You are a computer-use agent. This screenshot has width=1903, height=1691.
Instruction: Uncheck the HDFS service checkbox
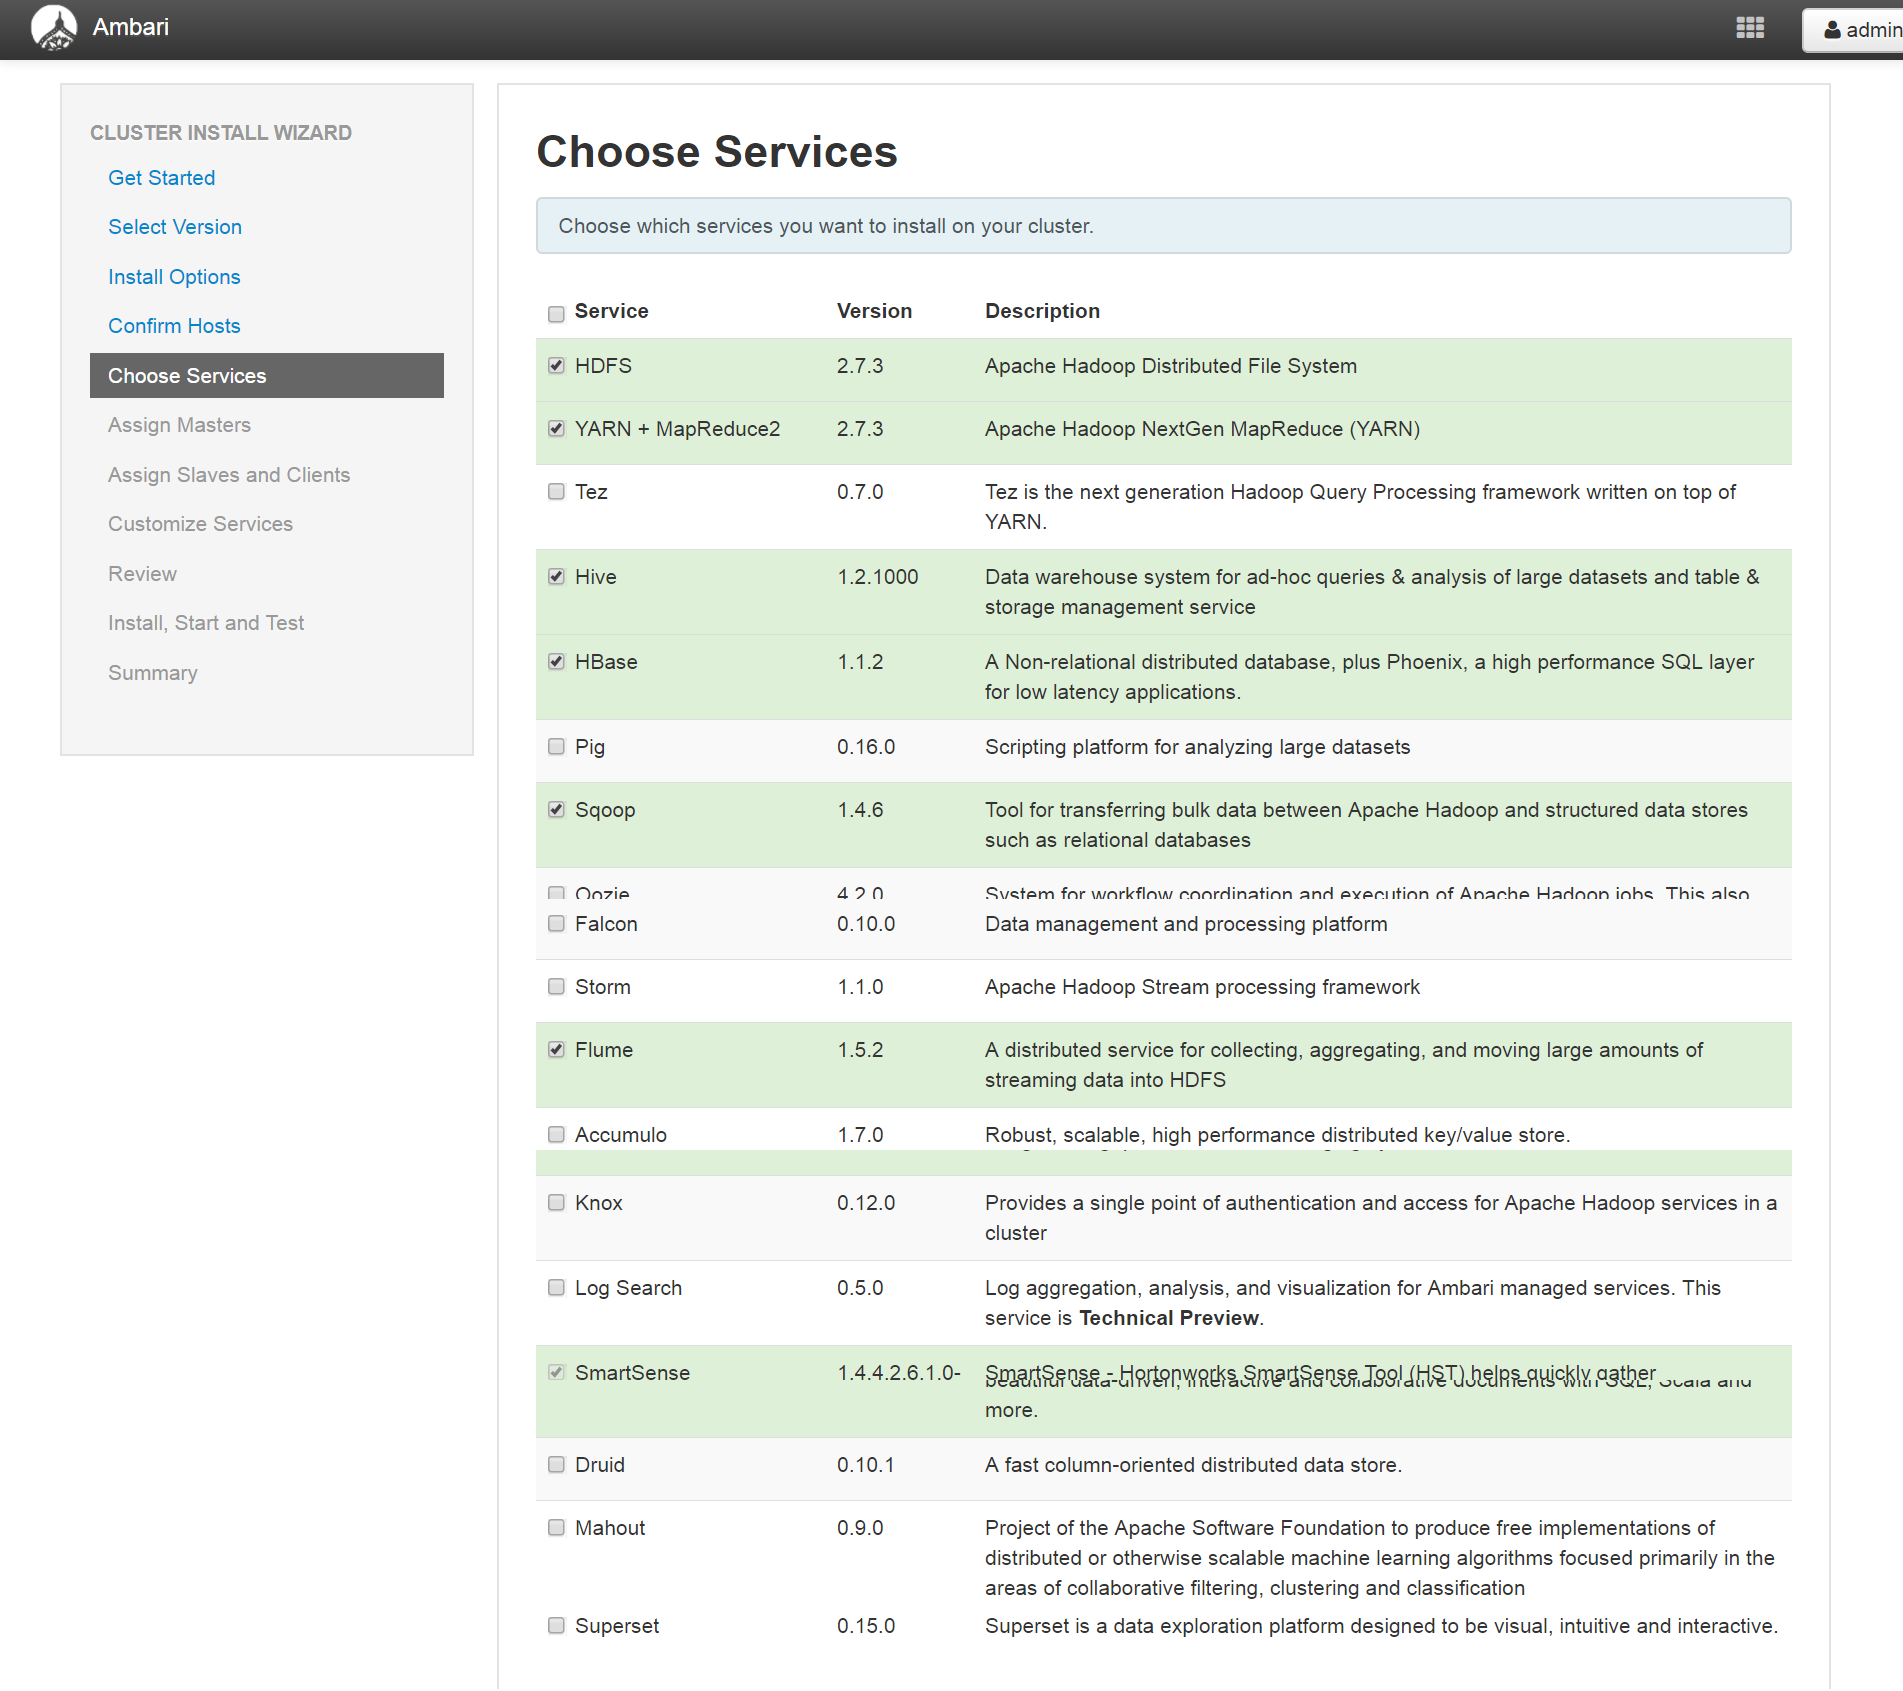(x=556, y=366)
